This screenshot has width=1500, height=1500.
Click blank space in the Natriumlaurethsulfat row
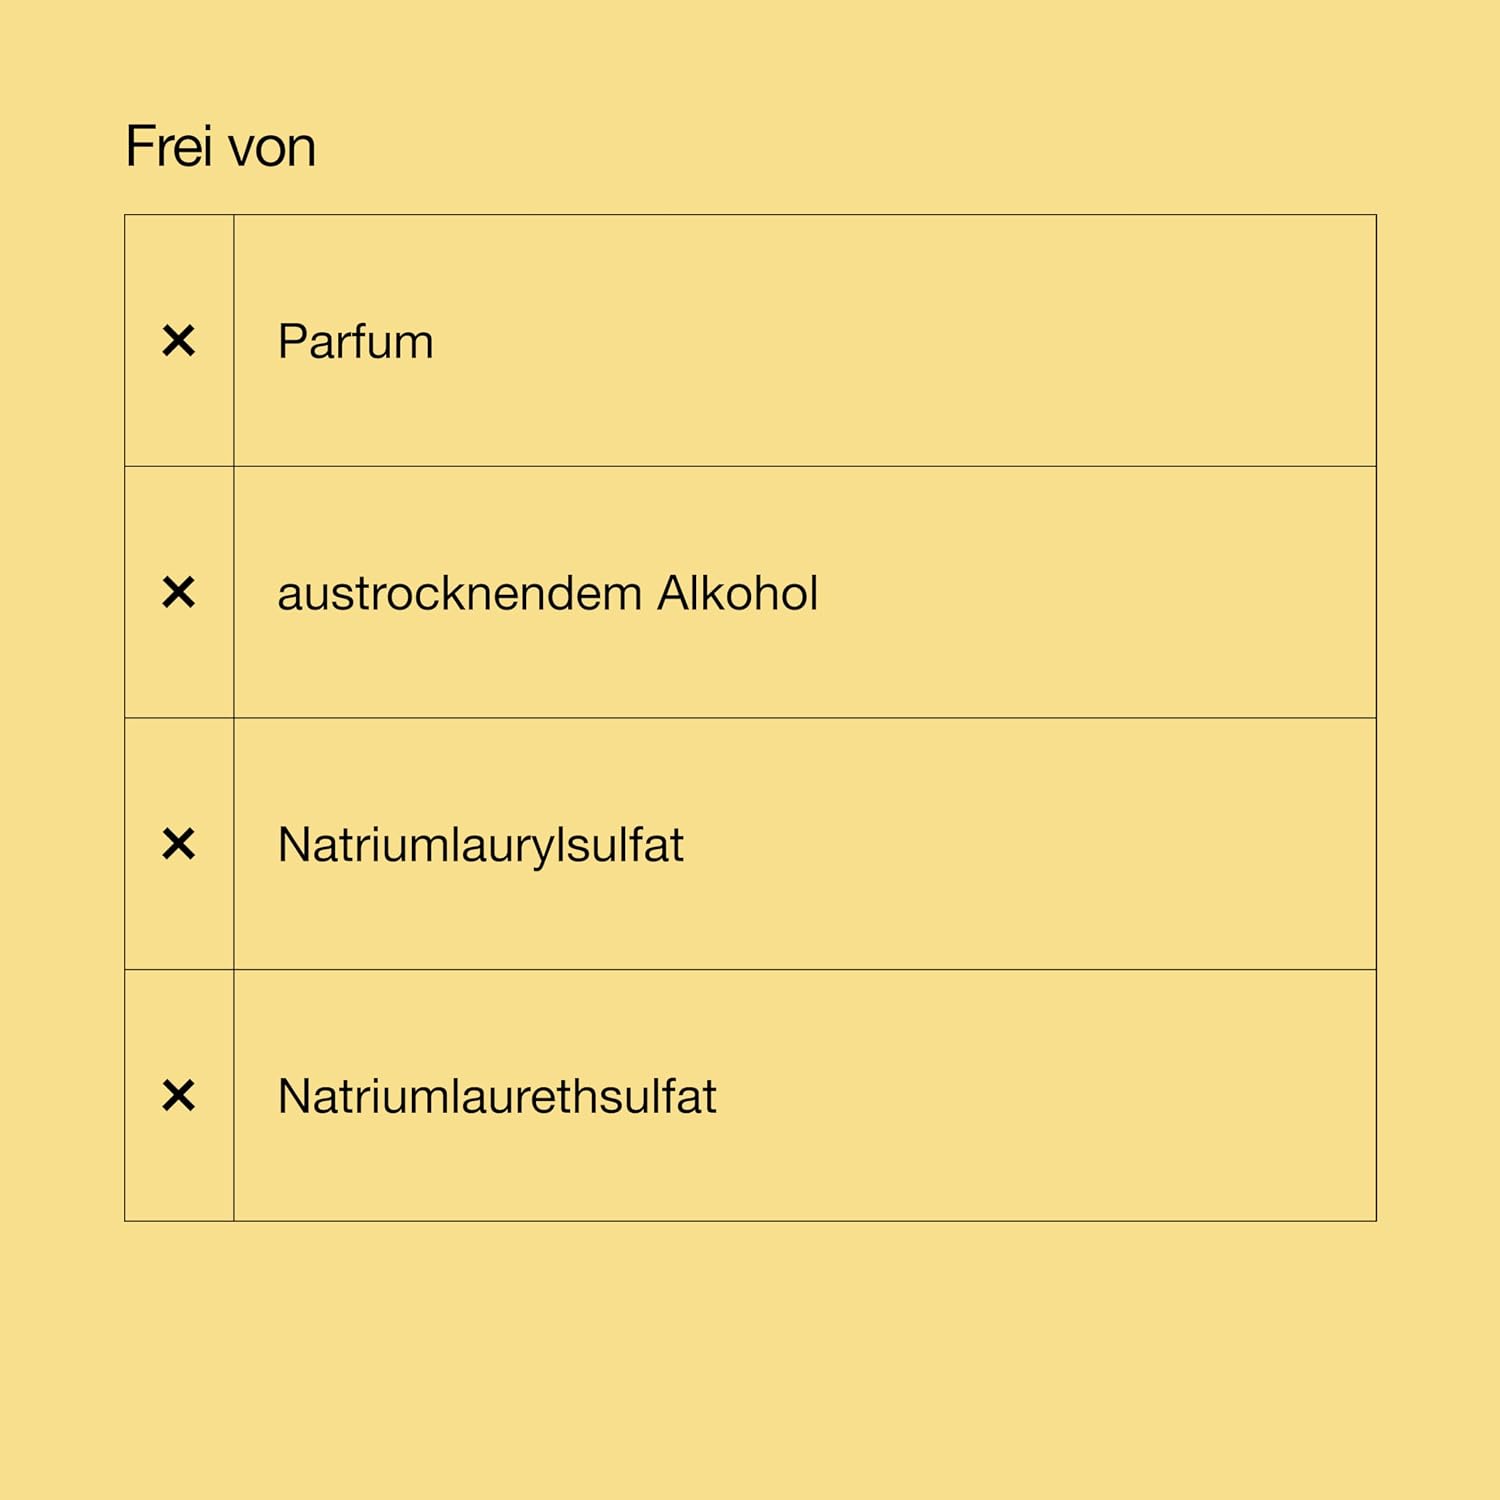point(1050,1096)
